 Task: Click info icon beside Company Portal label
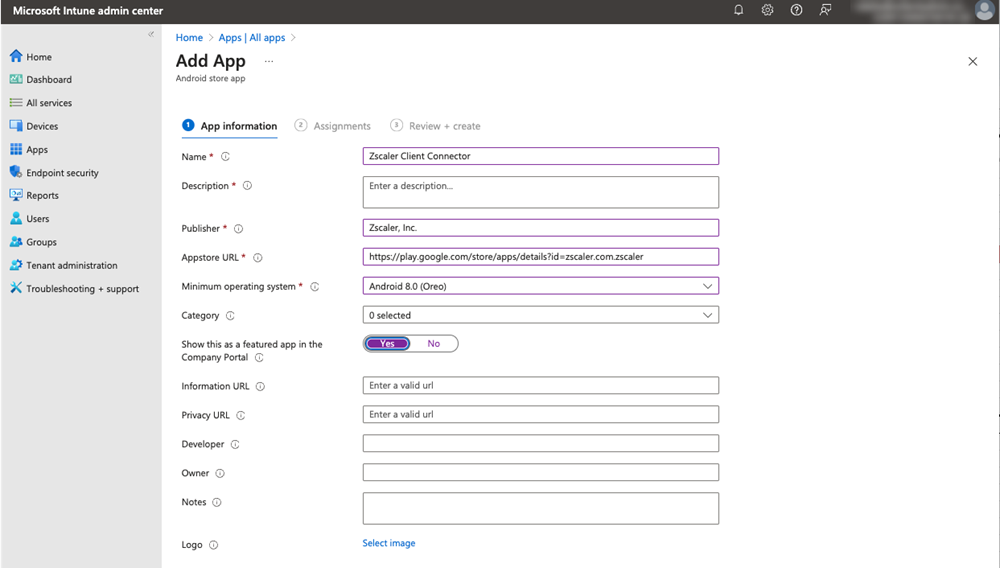point(259,358)
